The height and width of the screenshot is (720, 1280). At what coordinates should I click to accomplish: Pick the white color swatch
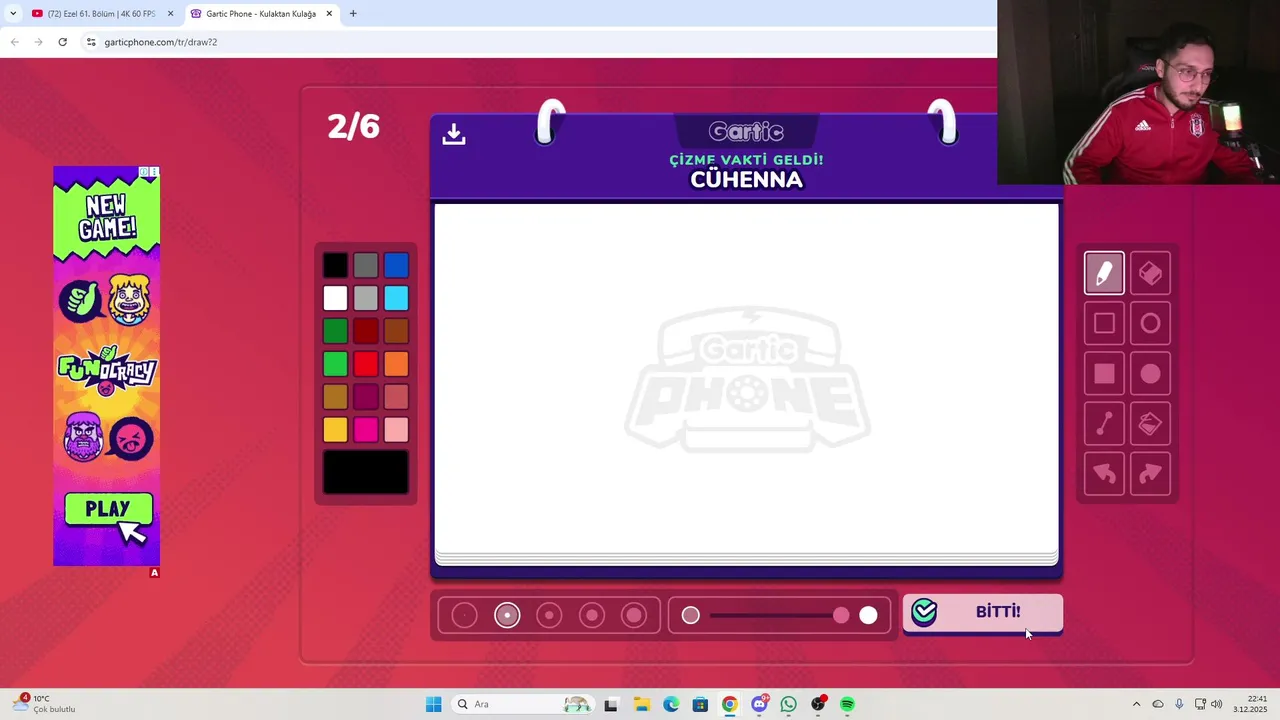335,298
